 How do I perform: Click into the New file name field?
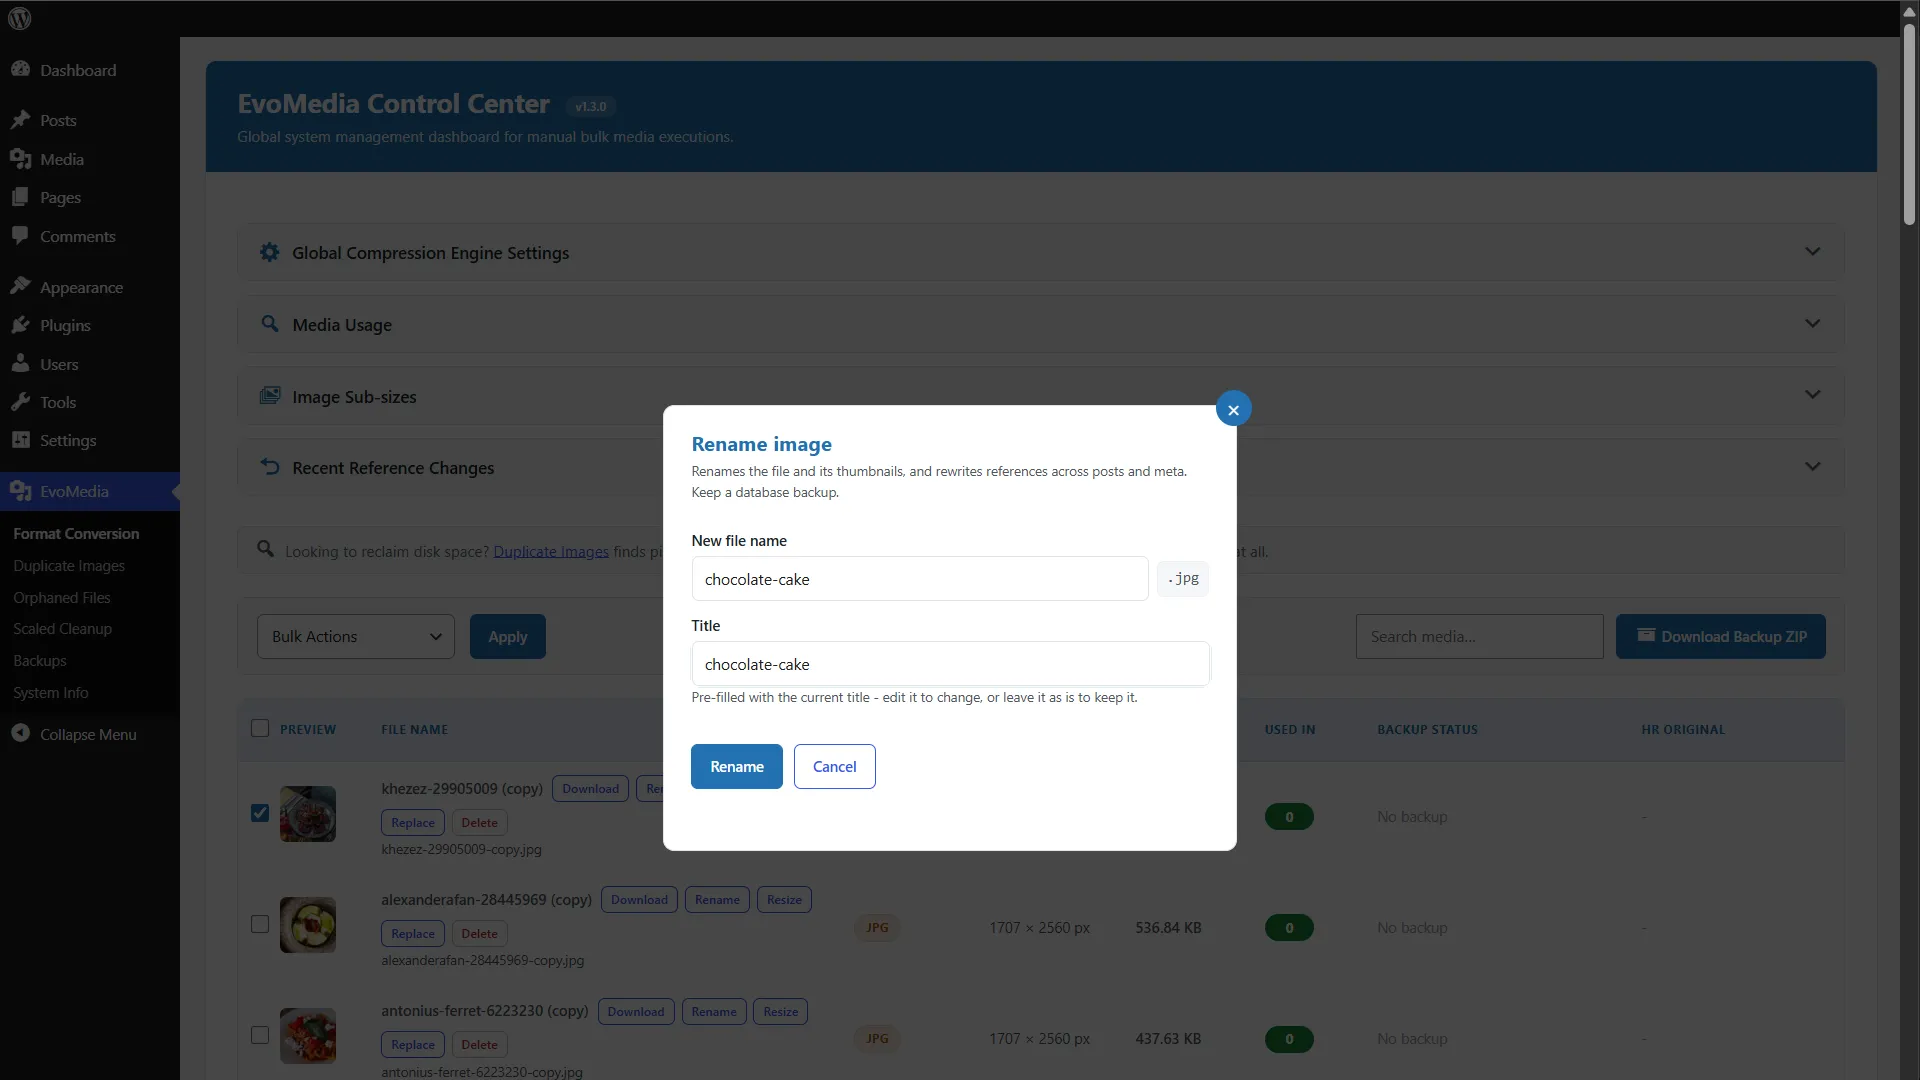(x=920, y=579)
